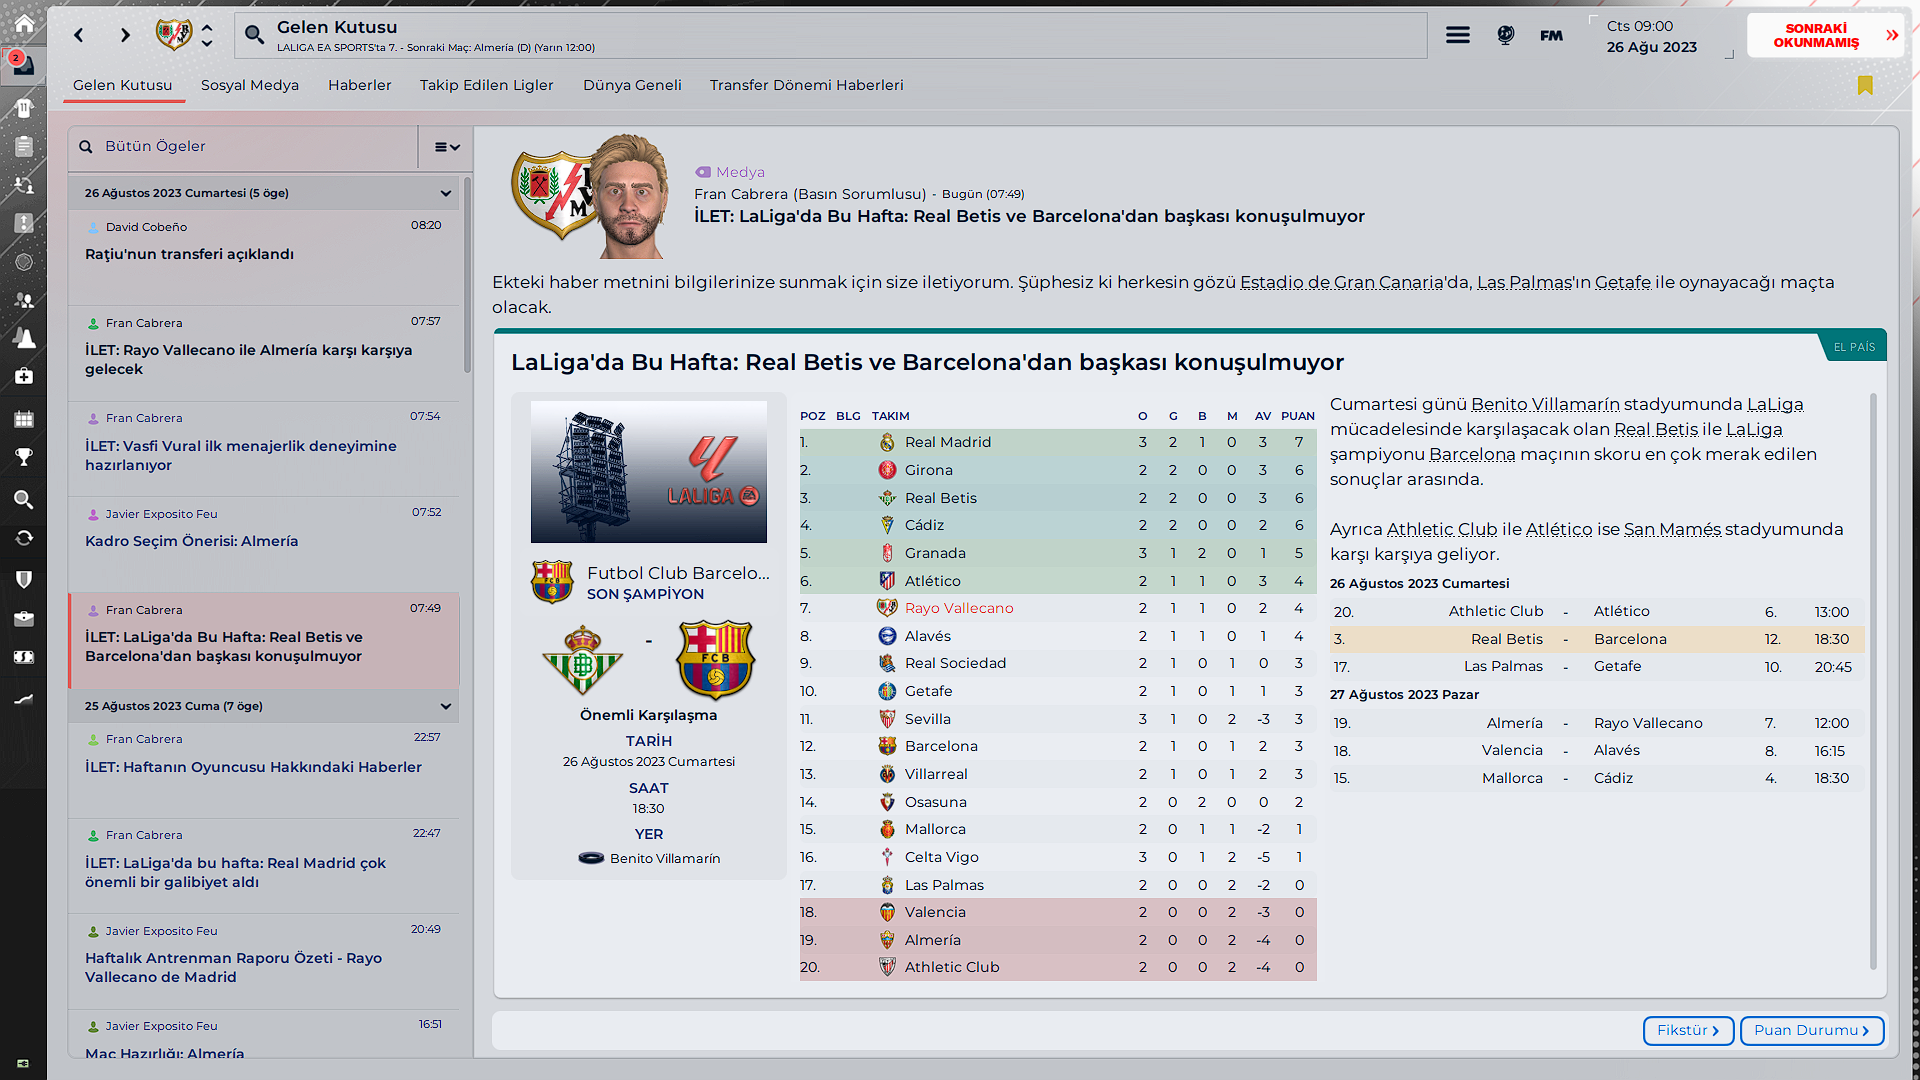Open the search magnifier in the top bar
The width and height of the screenshot is (1920, 1080).
(255, 36)
